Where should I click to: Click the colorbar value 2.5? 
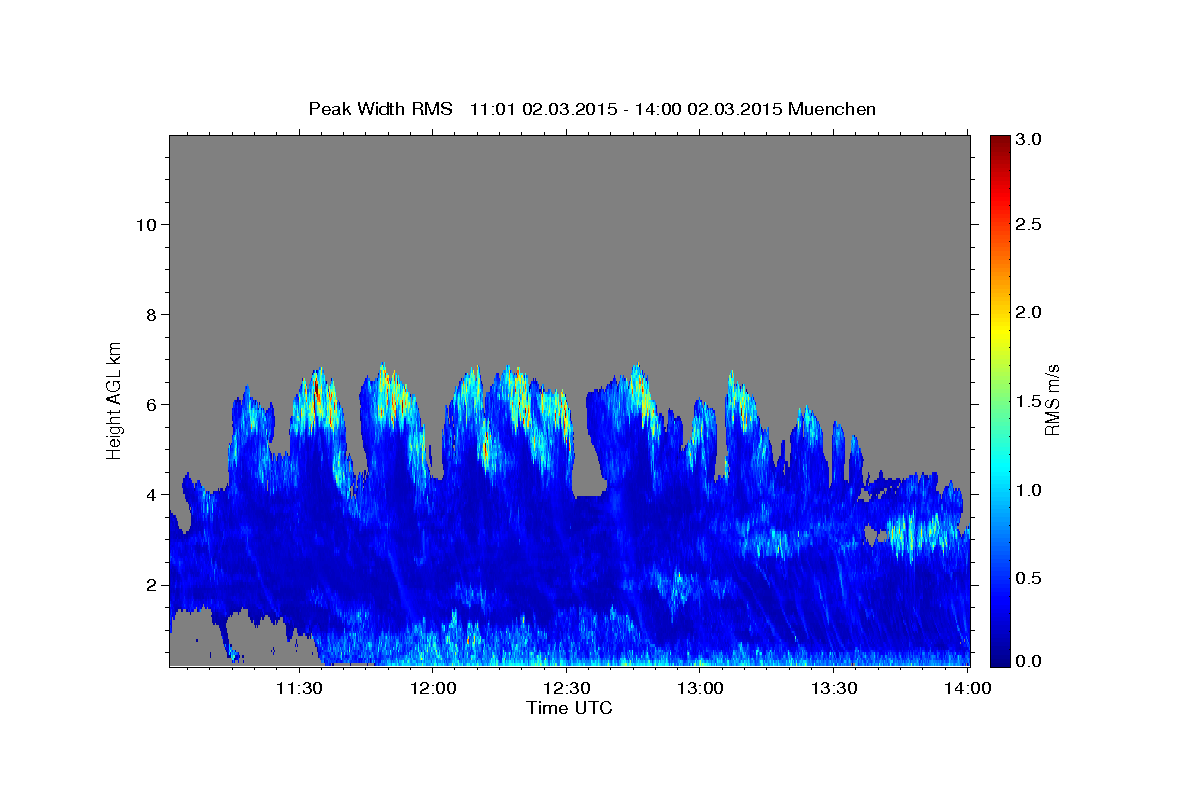[1029, 225]
